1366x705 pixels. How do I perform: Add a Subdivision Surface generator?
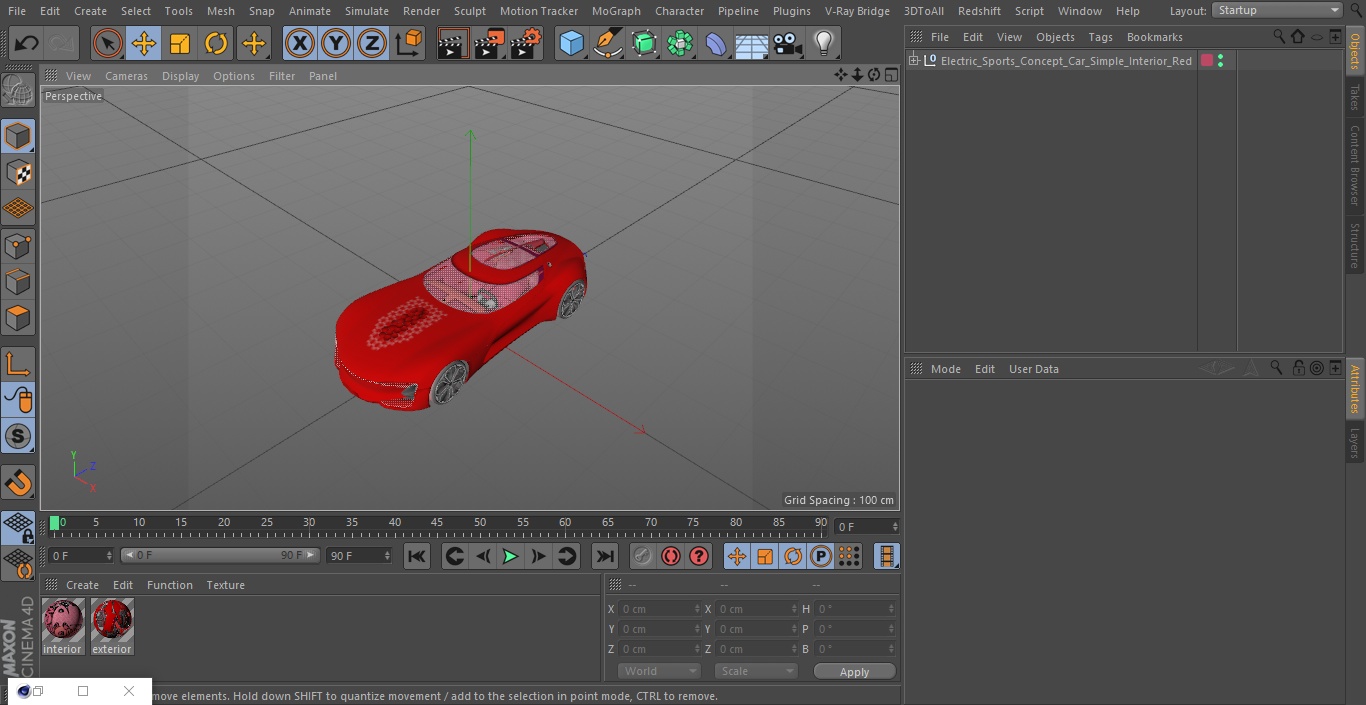[x=644, y=43]
